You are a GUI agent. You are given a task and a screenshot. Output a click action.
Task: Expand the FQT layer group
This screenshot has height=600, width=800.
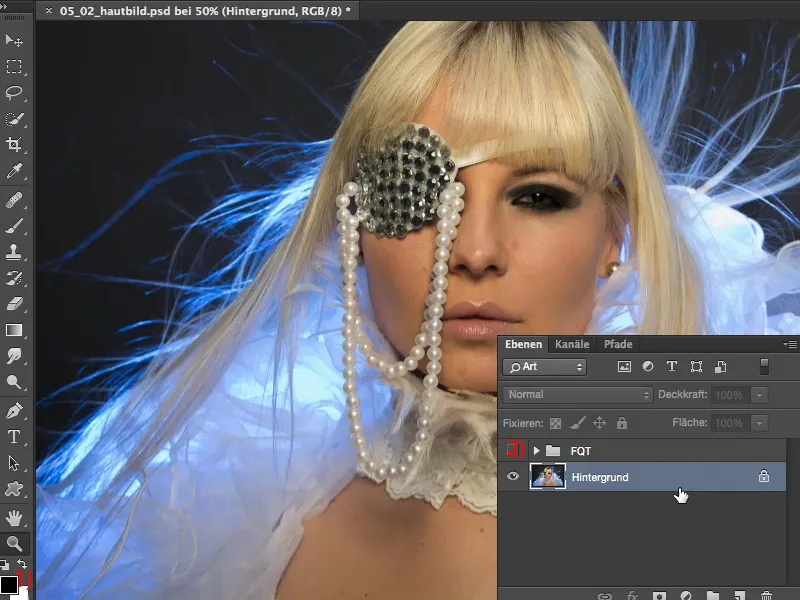(x=536, y=451)
